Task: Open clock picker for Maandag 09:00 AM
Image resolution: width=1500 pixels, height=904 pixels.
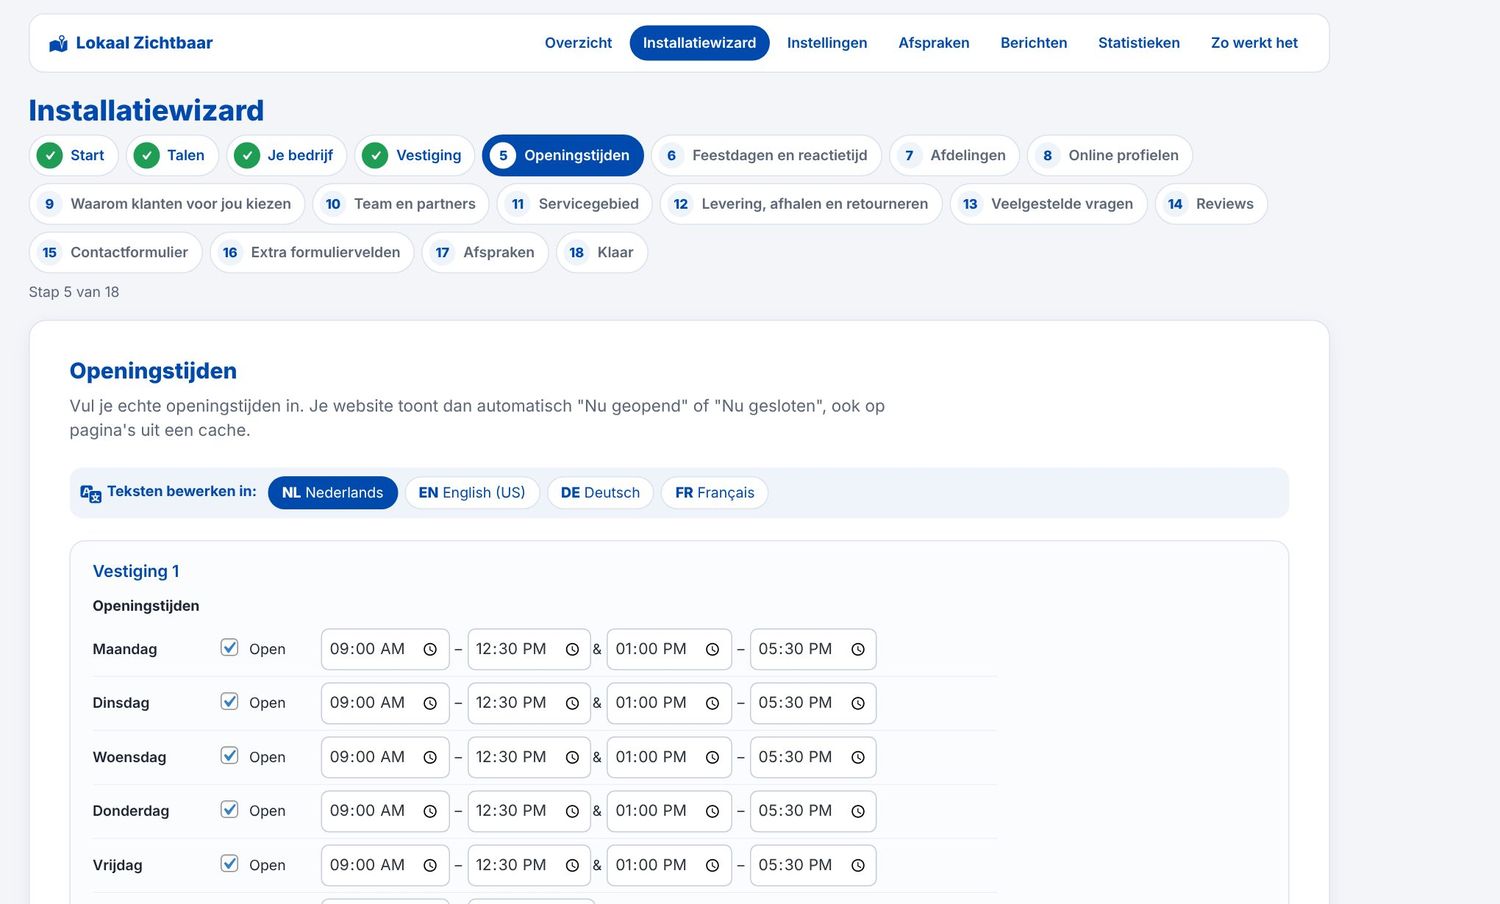Action: pos(430,649)
